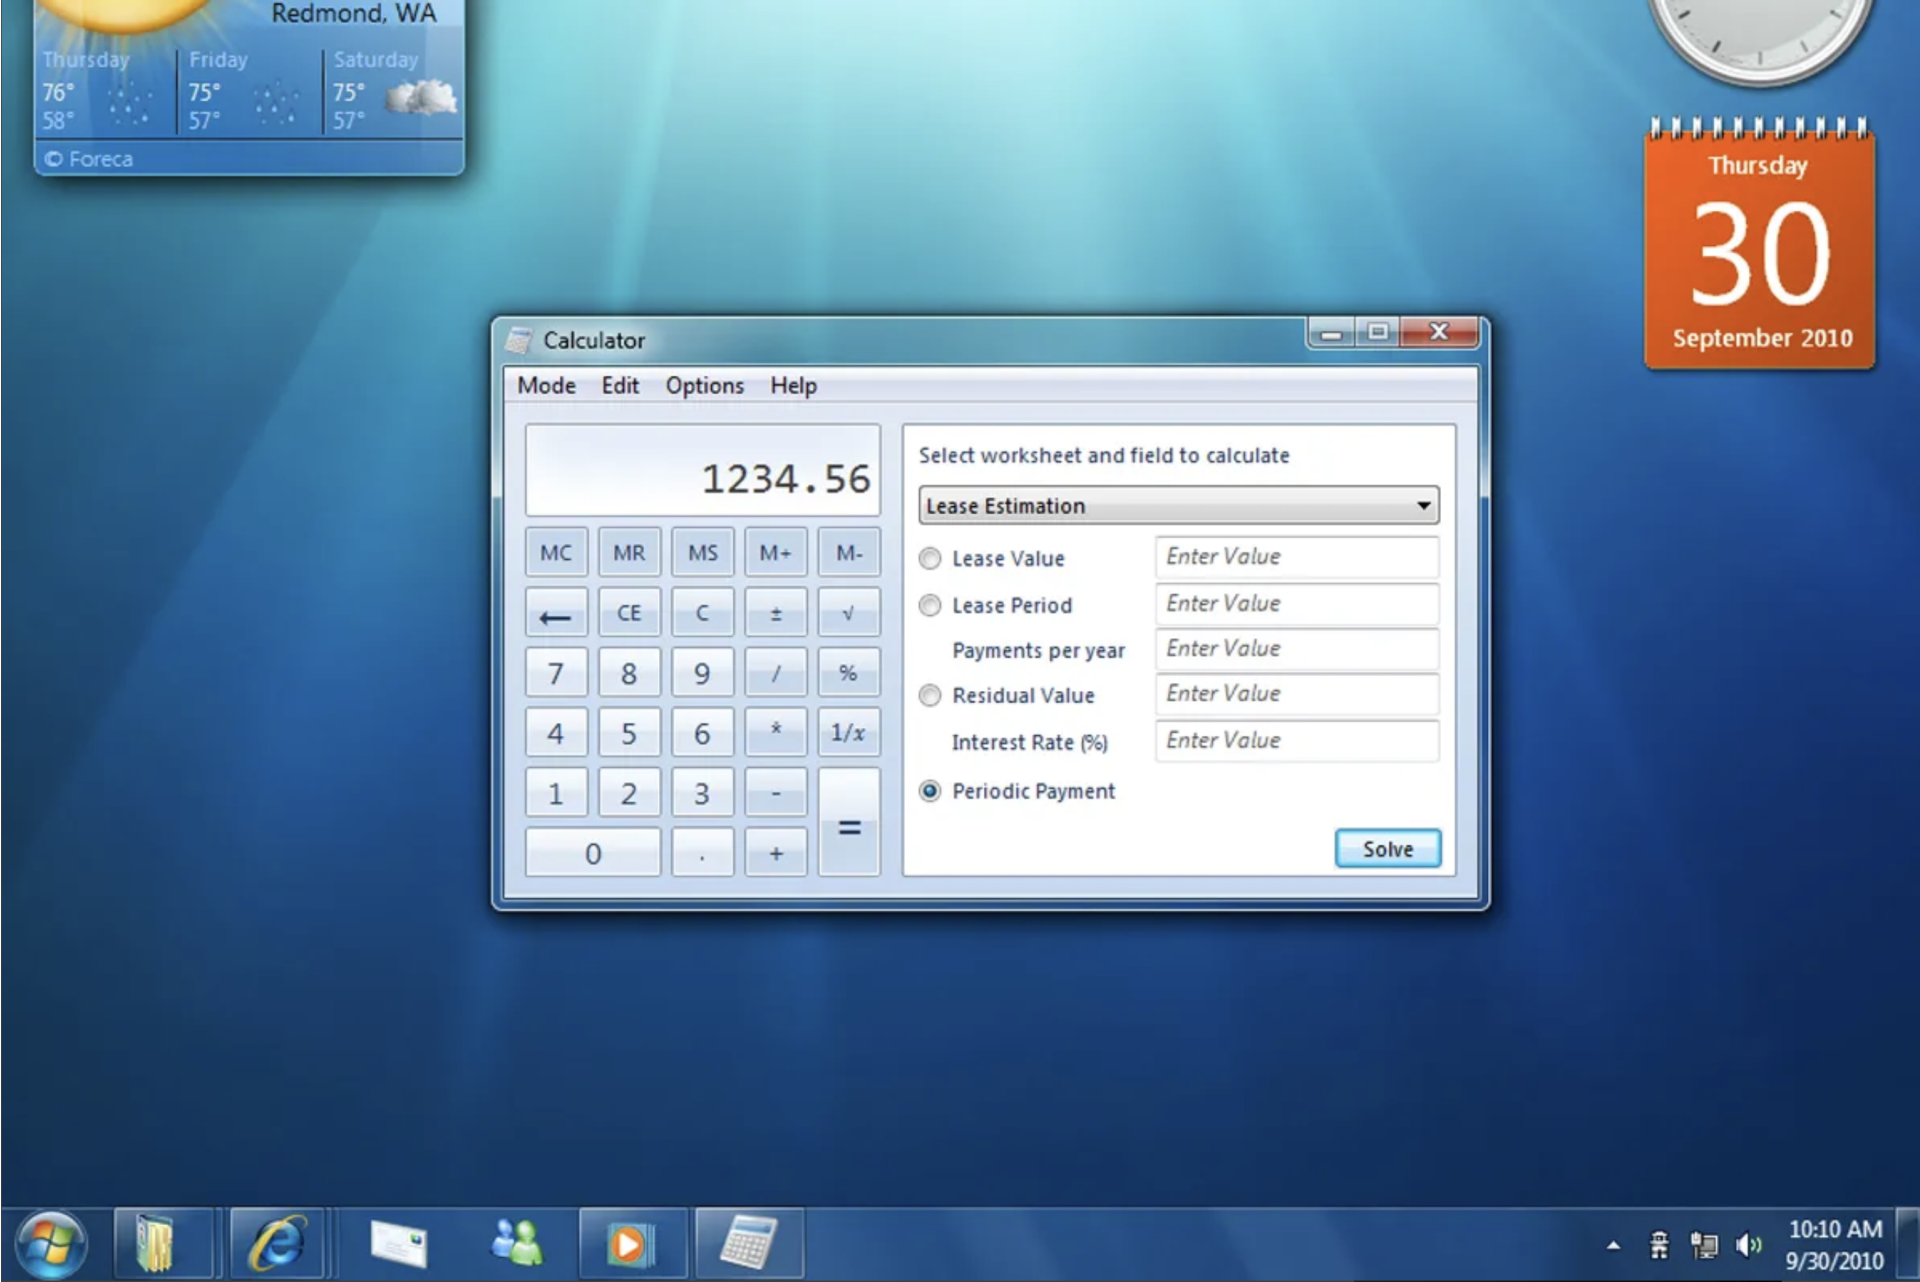Screen dimensions: 1920x1282
Task: Click the M+ memory add key
Action: 775,552
